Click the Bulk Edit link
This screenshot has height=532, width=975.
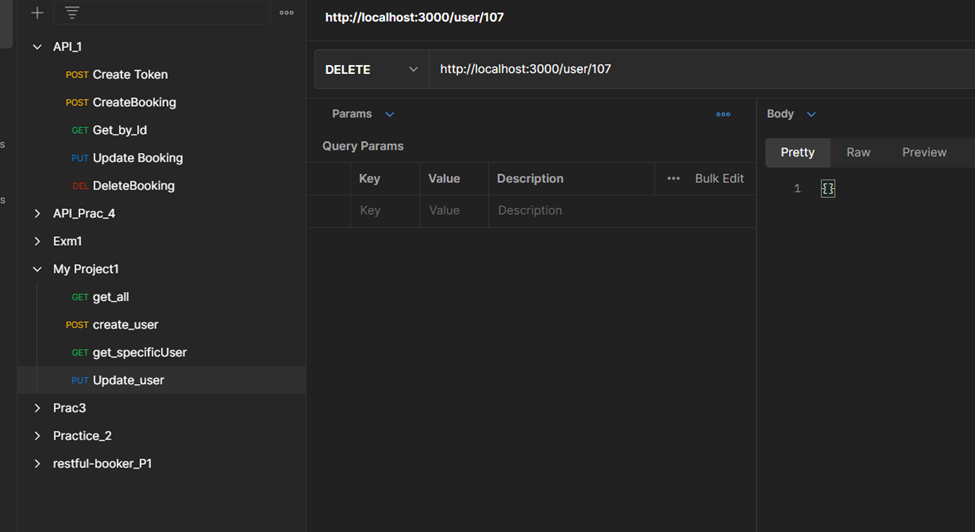[x=719, y=178]
